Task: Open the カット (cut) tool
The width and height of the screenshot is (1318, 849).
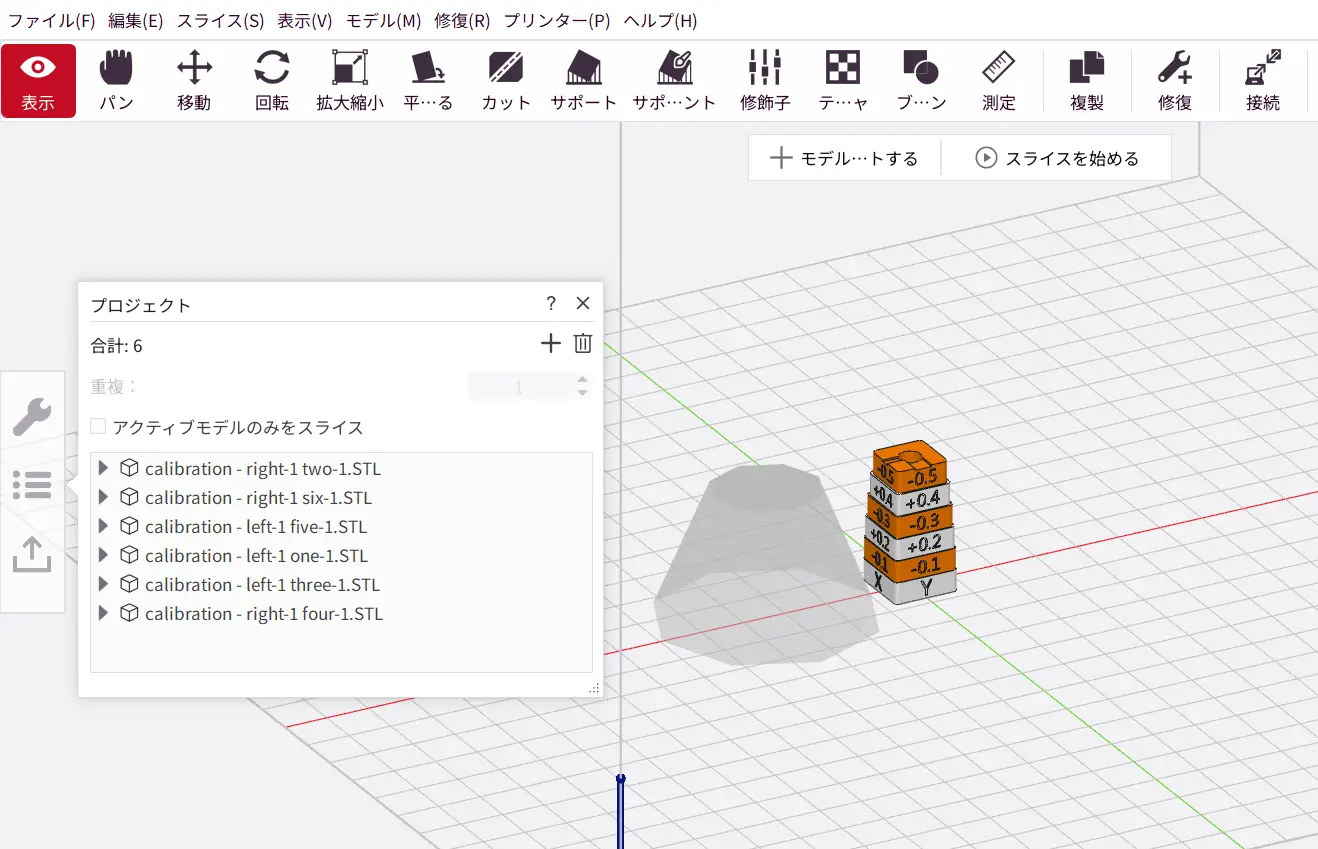Action: click(506, 80)
